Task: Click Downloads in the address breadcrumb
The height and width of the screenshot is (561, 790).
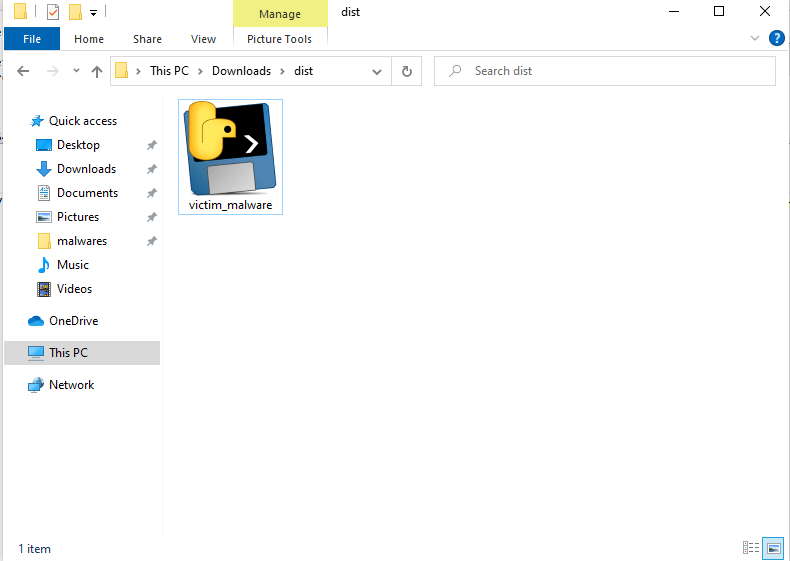Action: click(241, 71)
